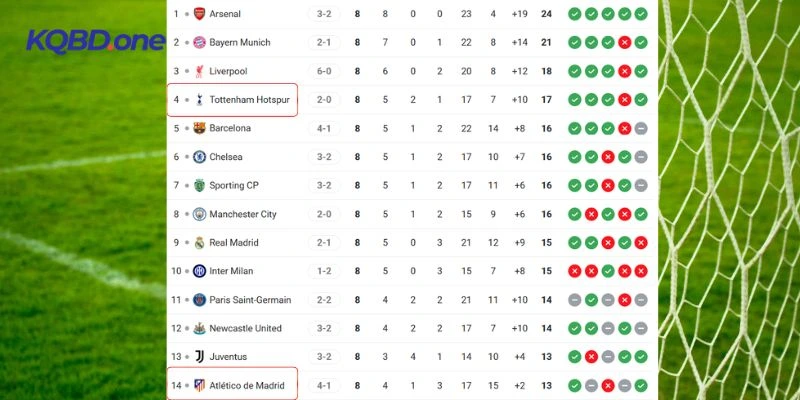Viewport: 800px width, 400px height.
Task: Click the Barcelona club crest
Action: click(x=199, y=128)
